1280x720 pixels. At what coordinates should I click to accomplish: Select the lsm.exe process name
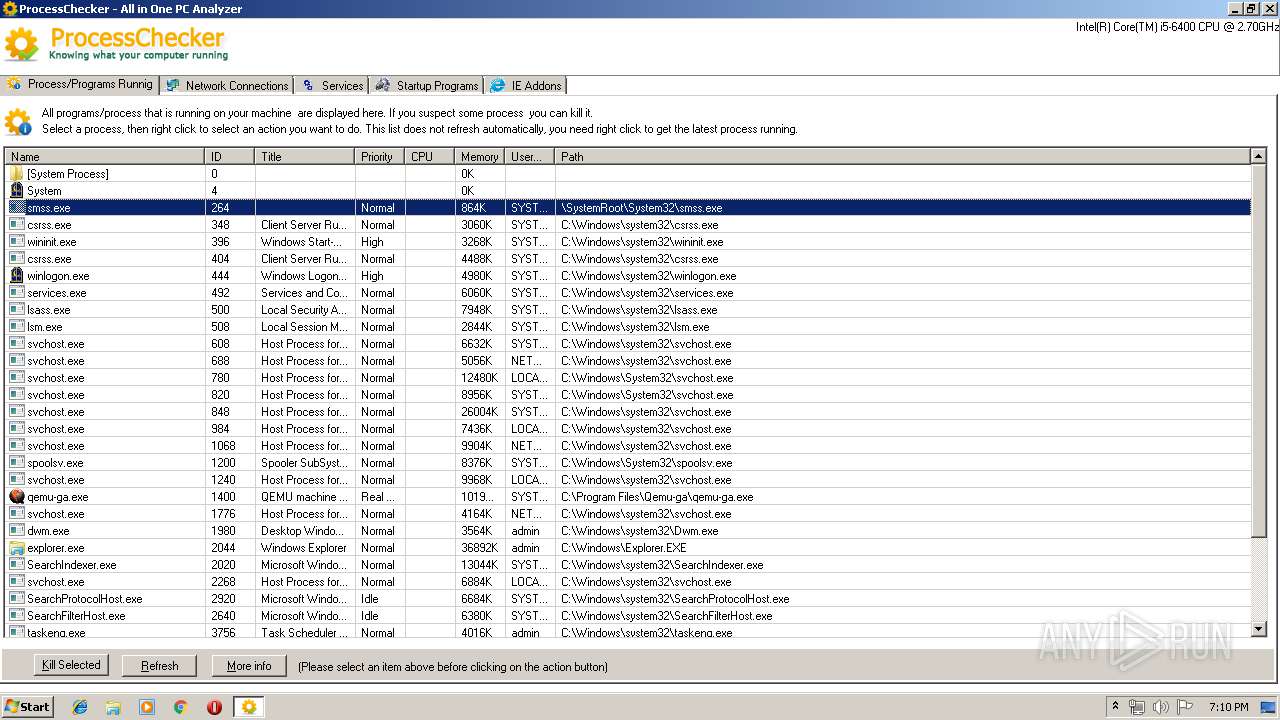click(x=44, y=326)
